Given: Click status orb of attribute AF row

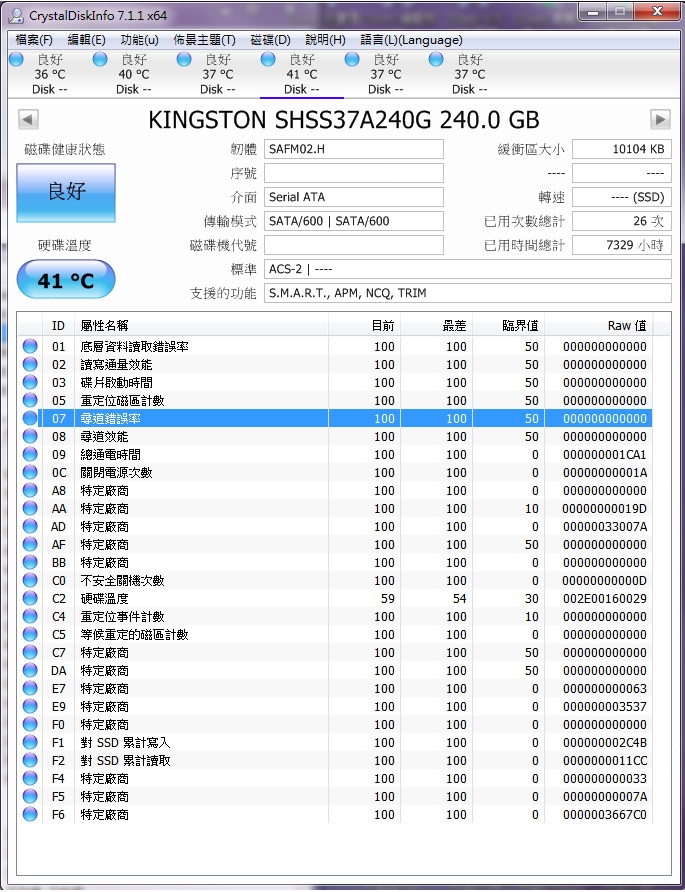Looking at the screenshot, I should (x=30, y=544).
